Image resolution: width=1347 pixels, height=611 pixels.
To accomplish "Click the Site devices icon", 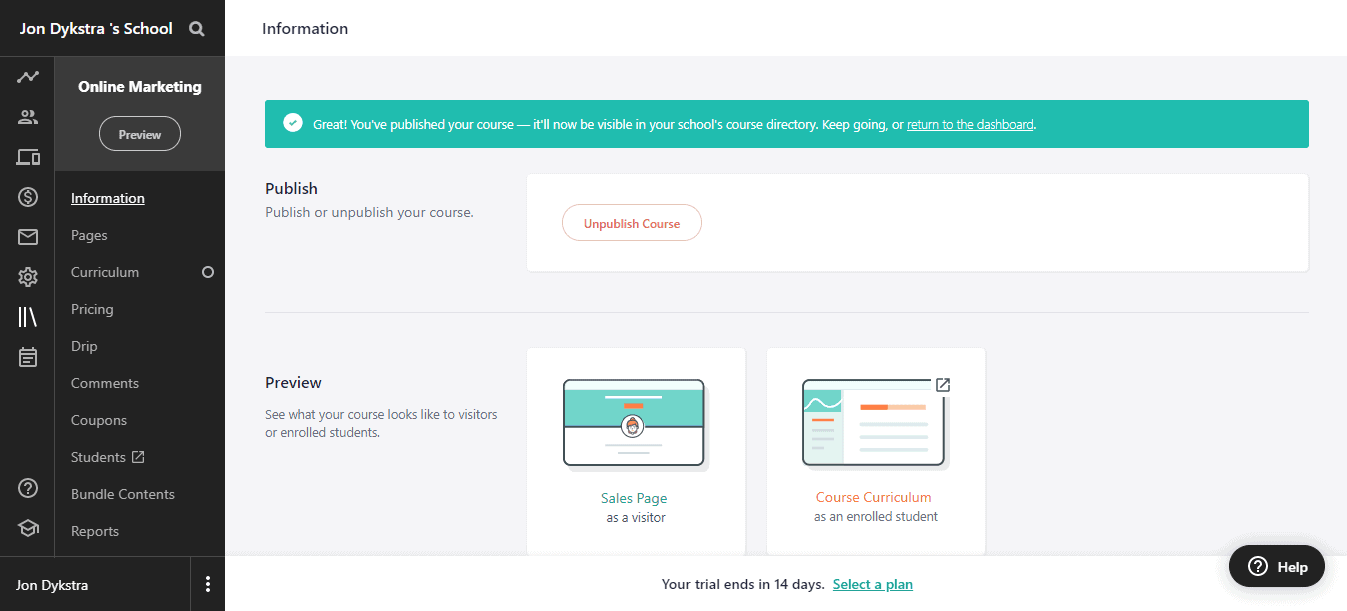I will (28, 157).
